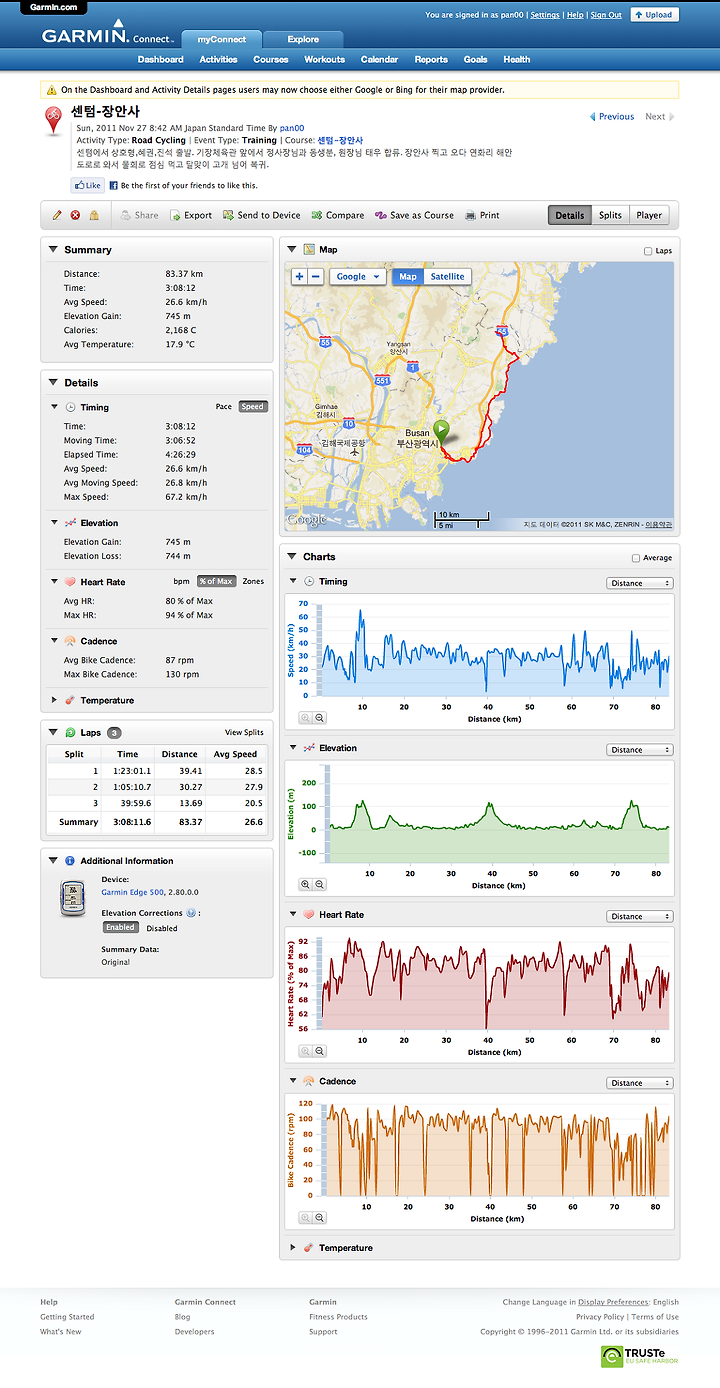The height and width of the screenshot is (1388, 720).
Task: Click the grayed-out Share toolbar item
Action: [139, 215]
